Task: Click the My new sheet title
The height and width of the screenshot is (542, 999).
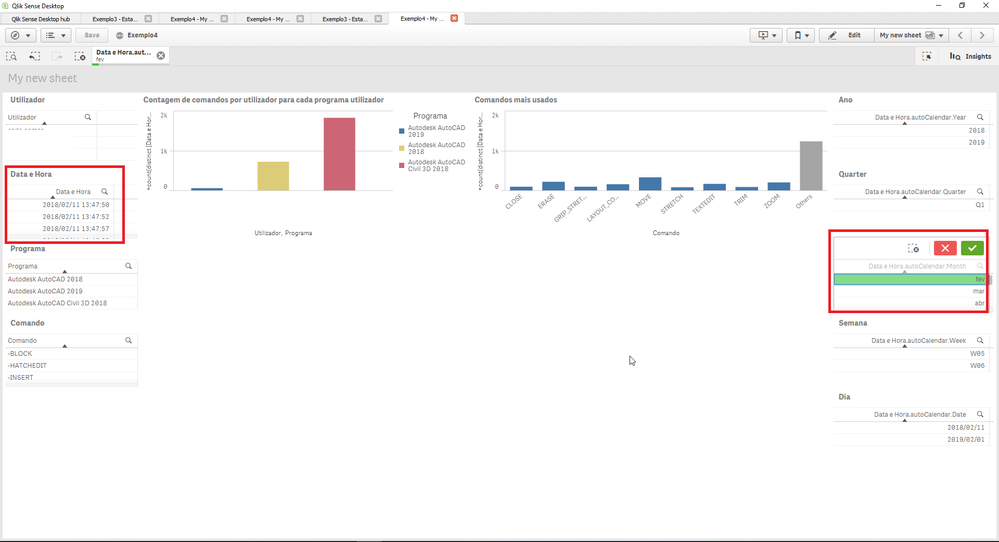Action: pos(43,78)
